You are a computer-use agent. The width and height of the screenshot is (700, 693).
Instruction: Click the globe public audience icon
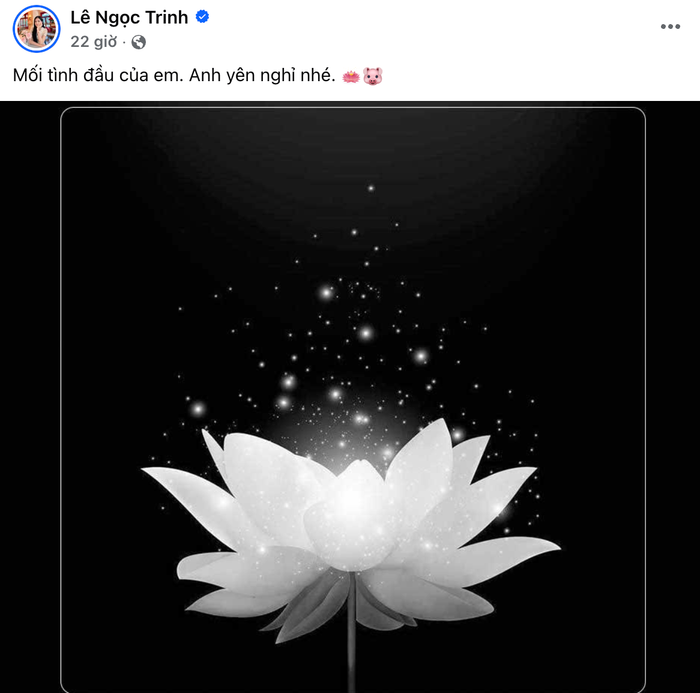click(x=138, y=42)
